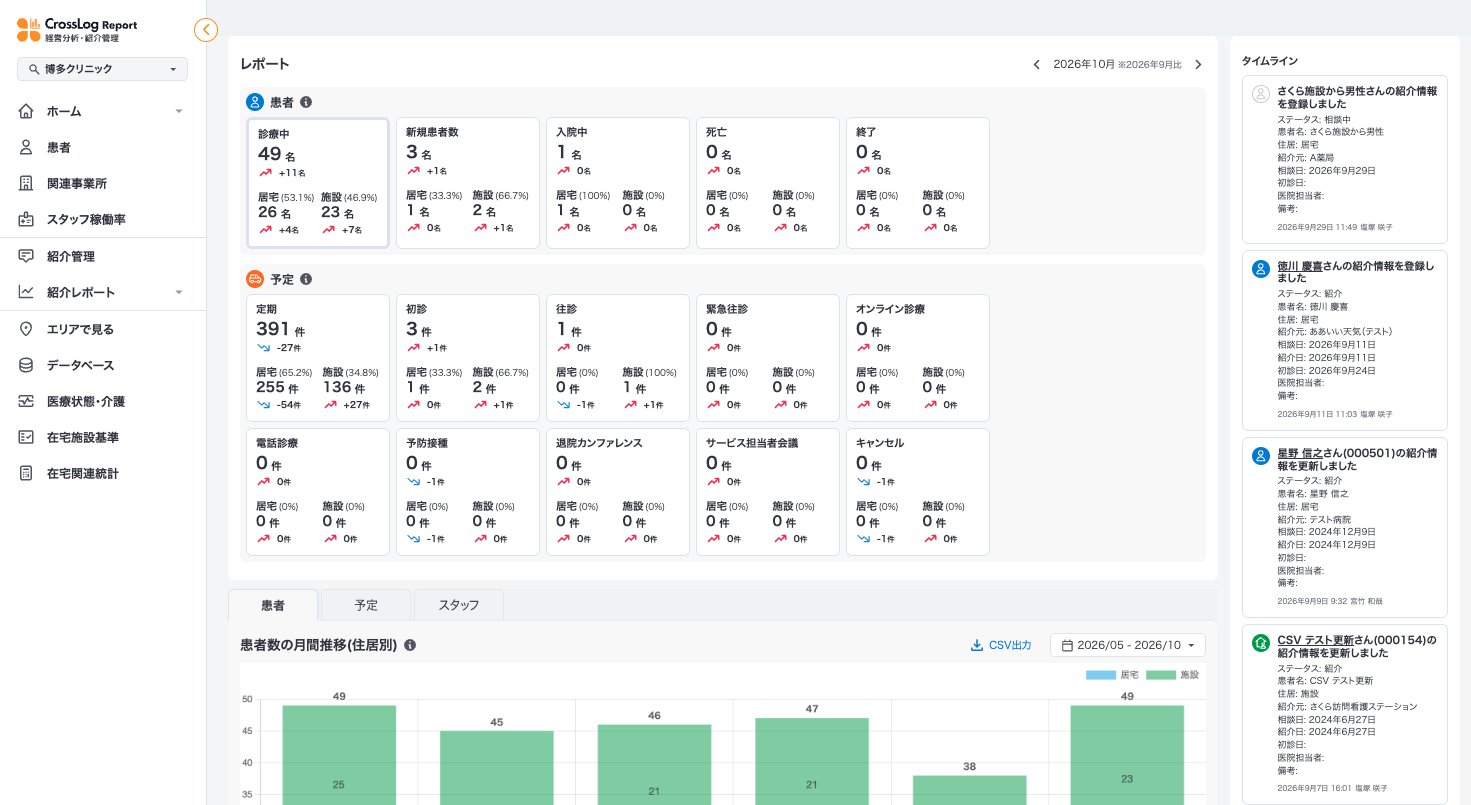Switch to the 予定 tab
This screenshot has height=805, width=1471.
pyautogui.click(x=366, y=605)
